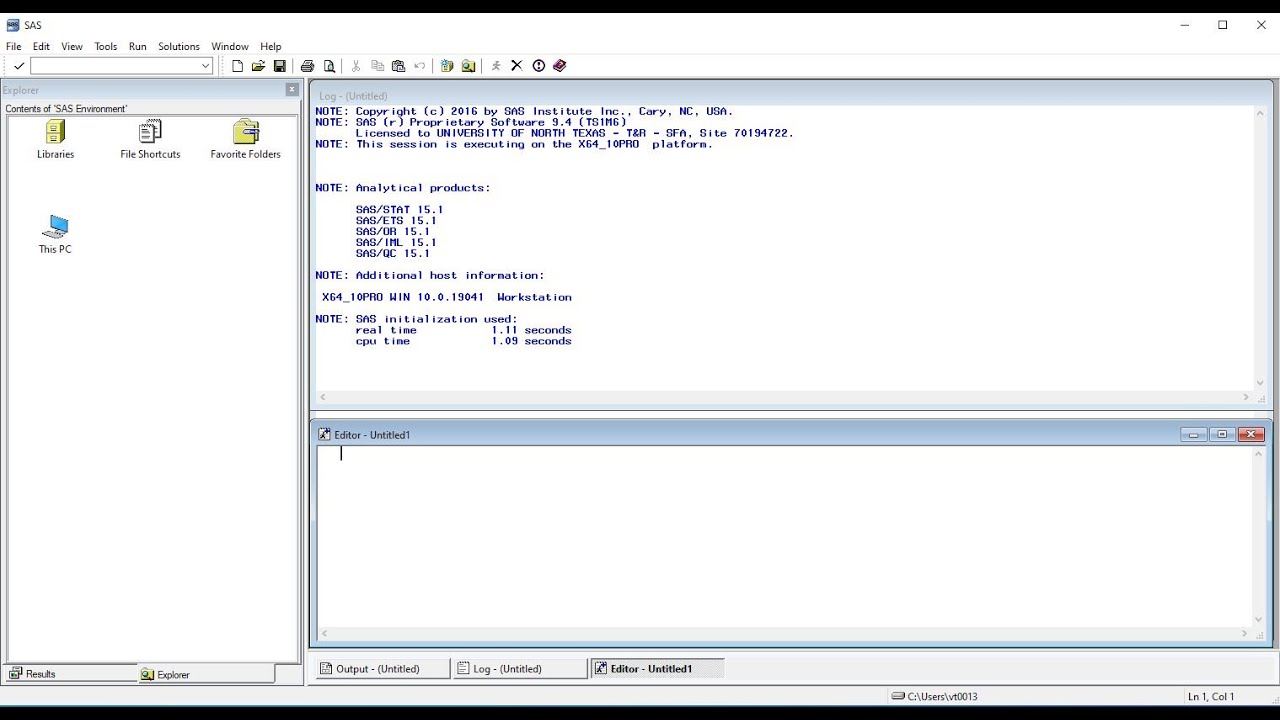Click the Log window scroll down arrow
Viewport: 1280px width, 720px height.
point(1260,383)
